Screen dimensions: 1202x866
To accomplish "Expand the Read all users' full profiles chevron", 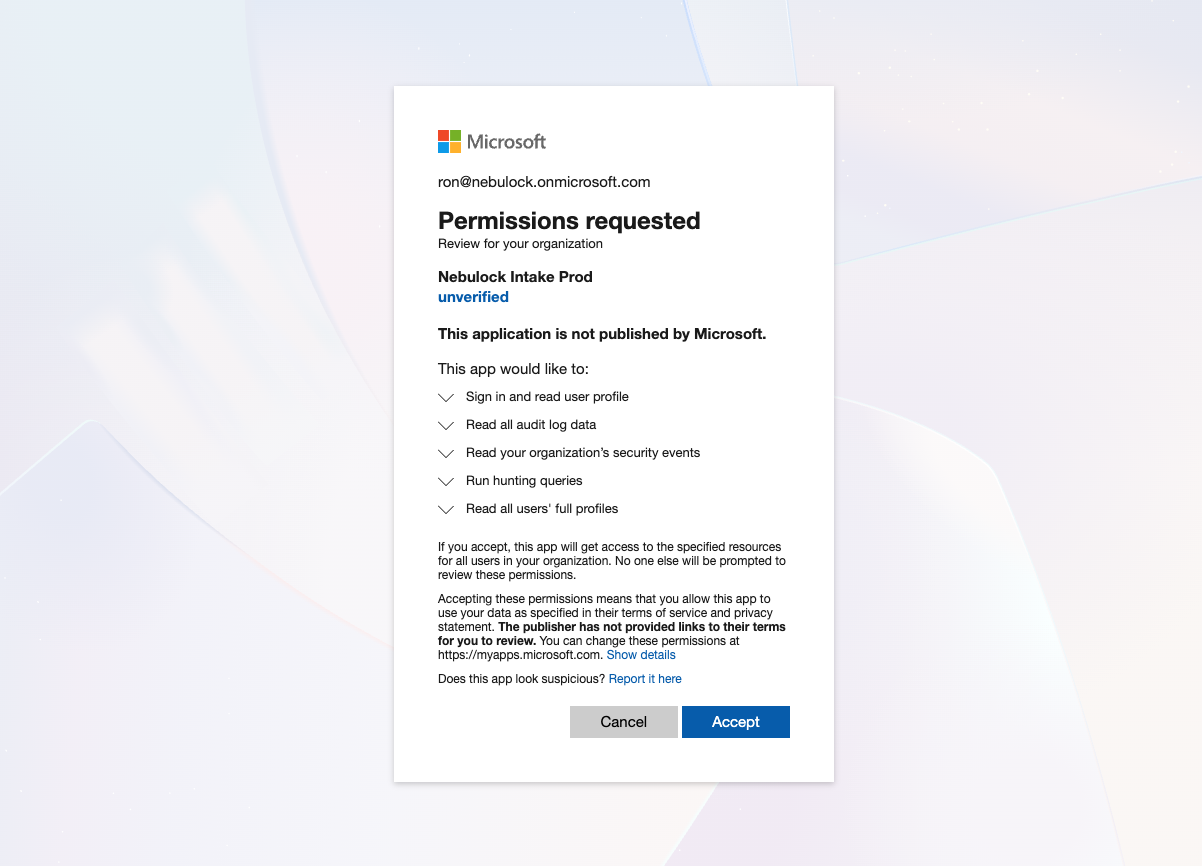I will 446,509.
